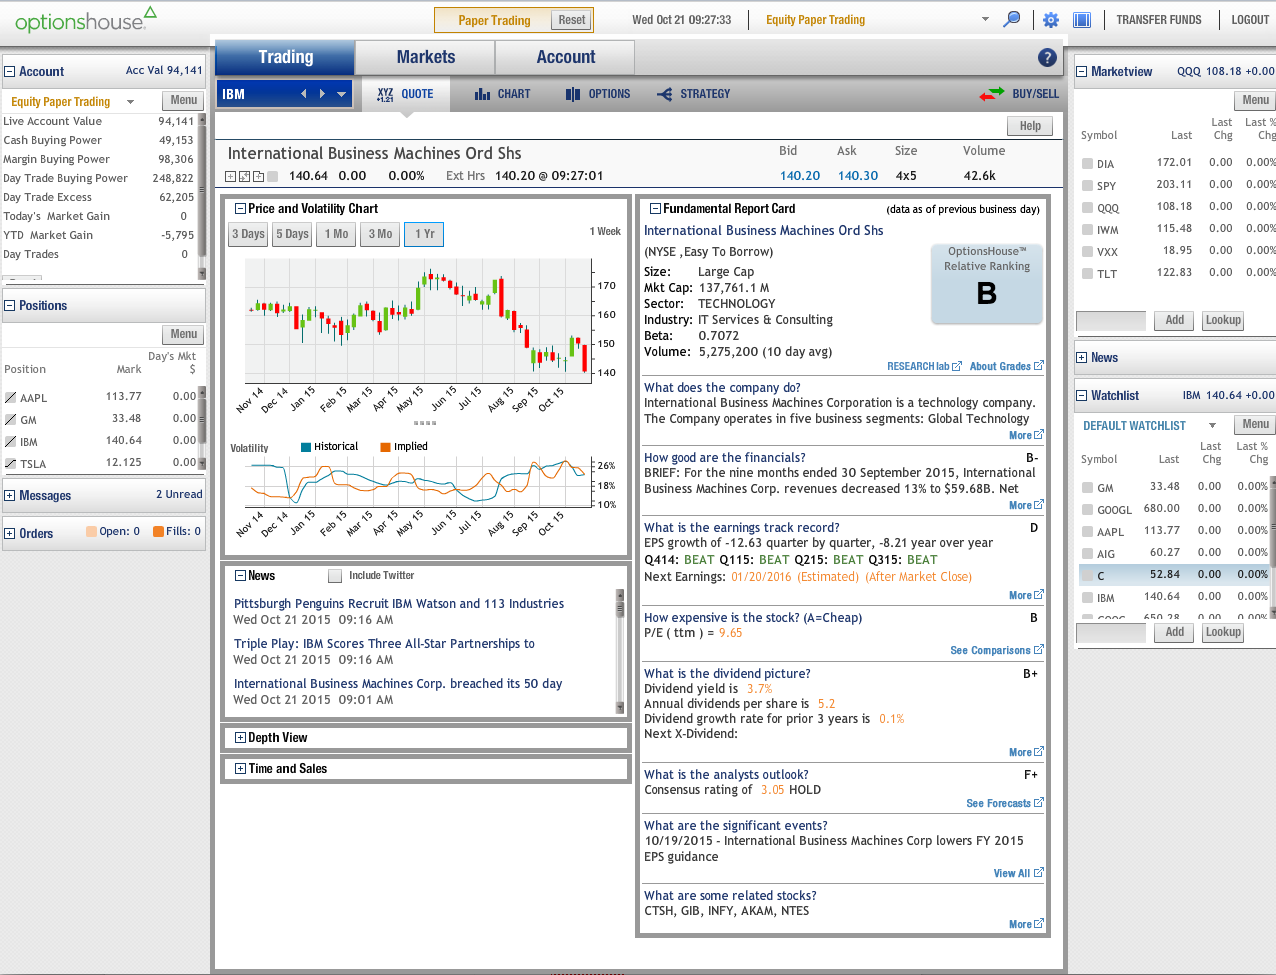Select the Trading tab

[x=285, y=58]
